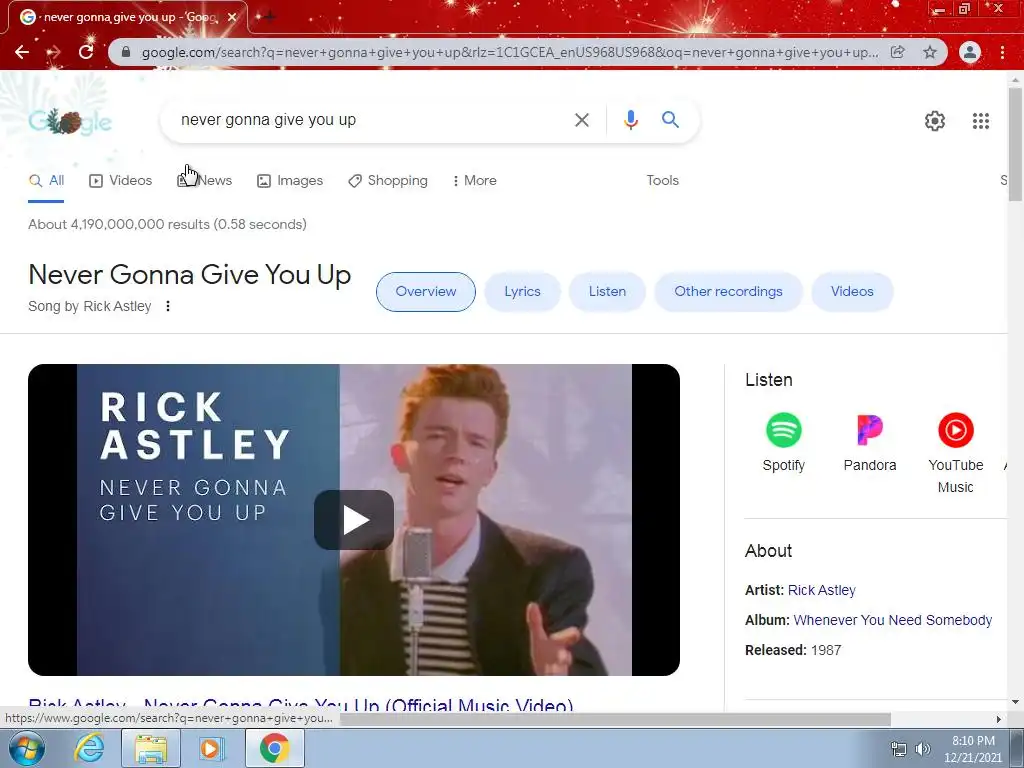Open the Google apps grid
This screenshot has height=768, width=1024.
pyautogui.click(x=981, y=121)
